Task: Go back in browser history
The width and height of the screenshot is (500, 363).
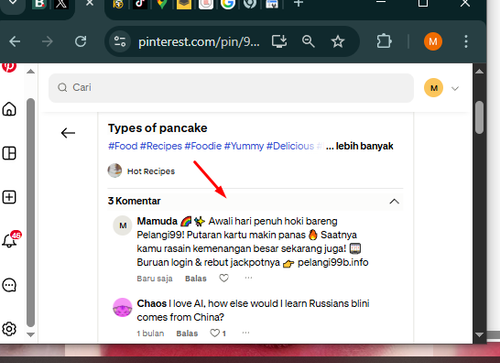Action: pyautogui.click(x=15, y=42)
